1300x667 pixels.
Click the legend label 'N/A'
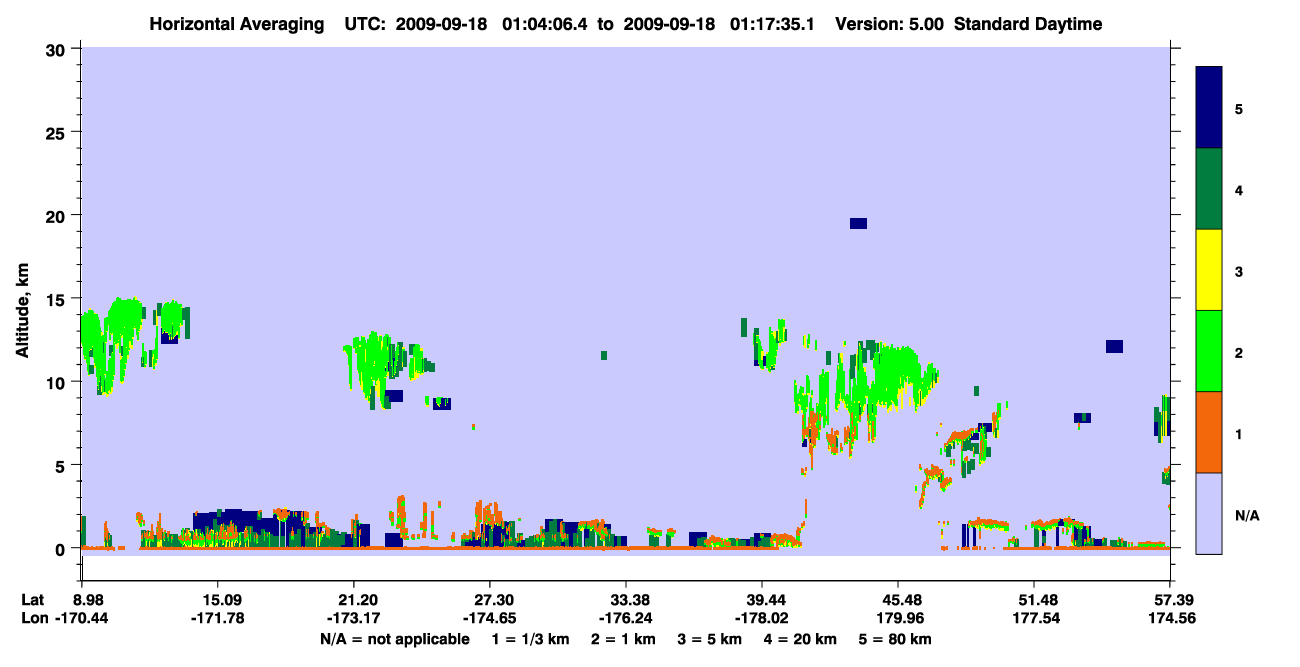[x=1246, y=515]
